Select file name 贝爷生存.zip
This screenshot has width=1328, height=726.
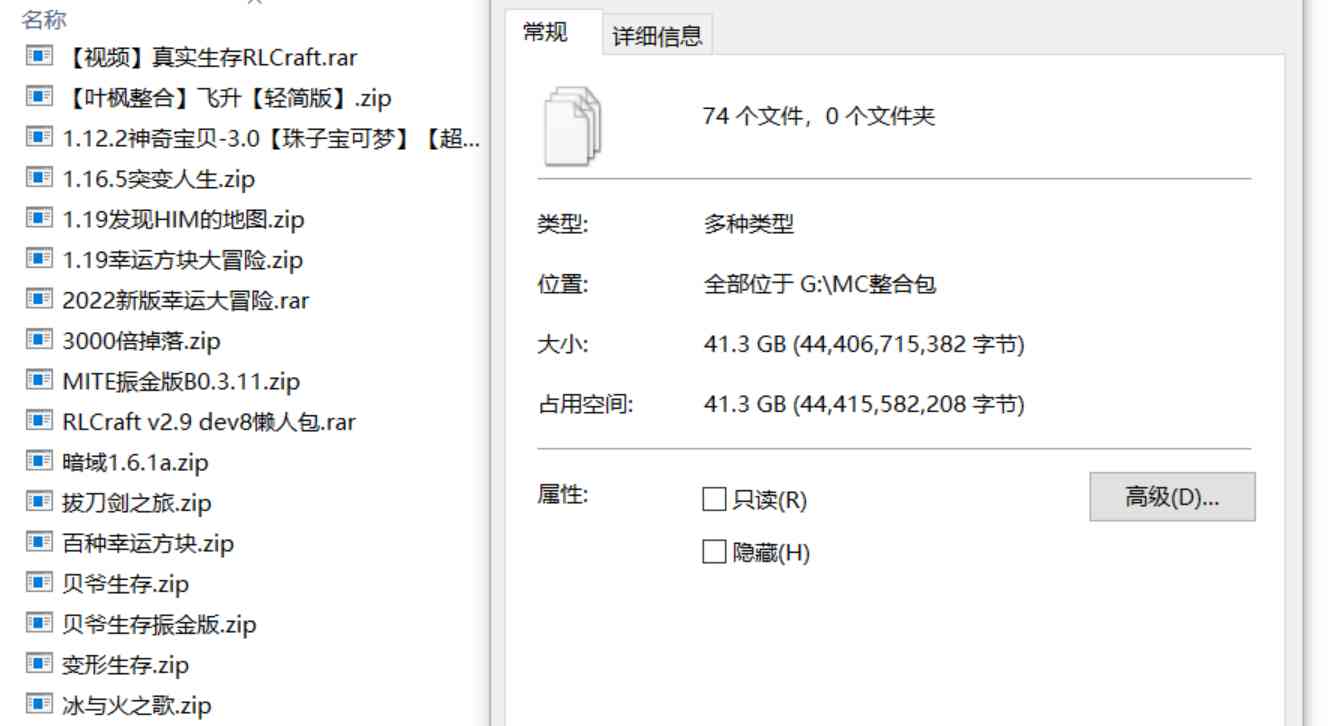pyautogui.click(x=126, y=584)
